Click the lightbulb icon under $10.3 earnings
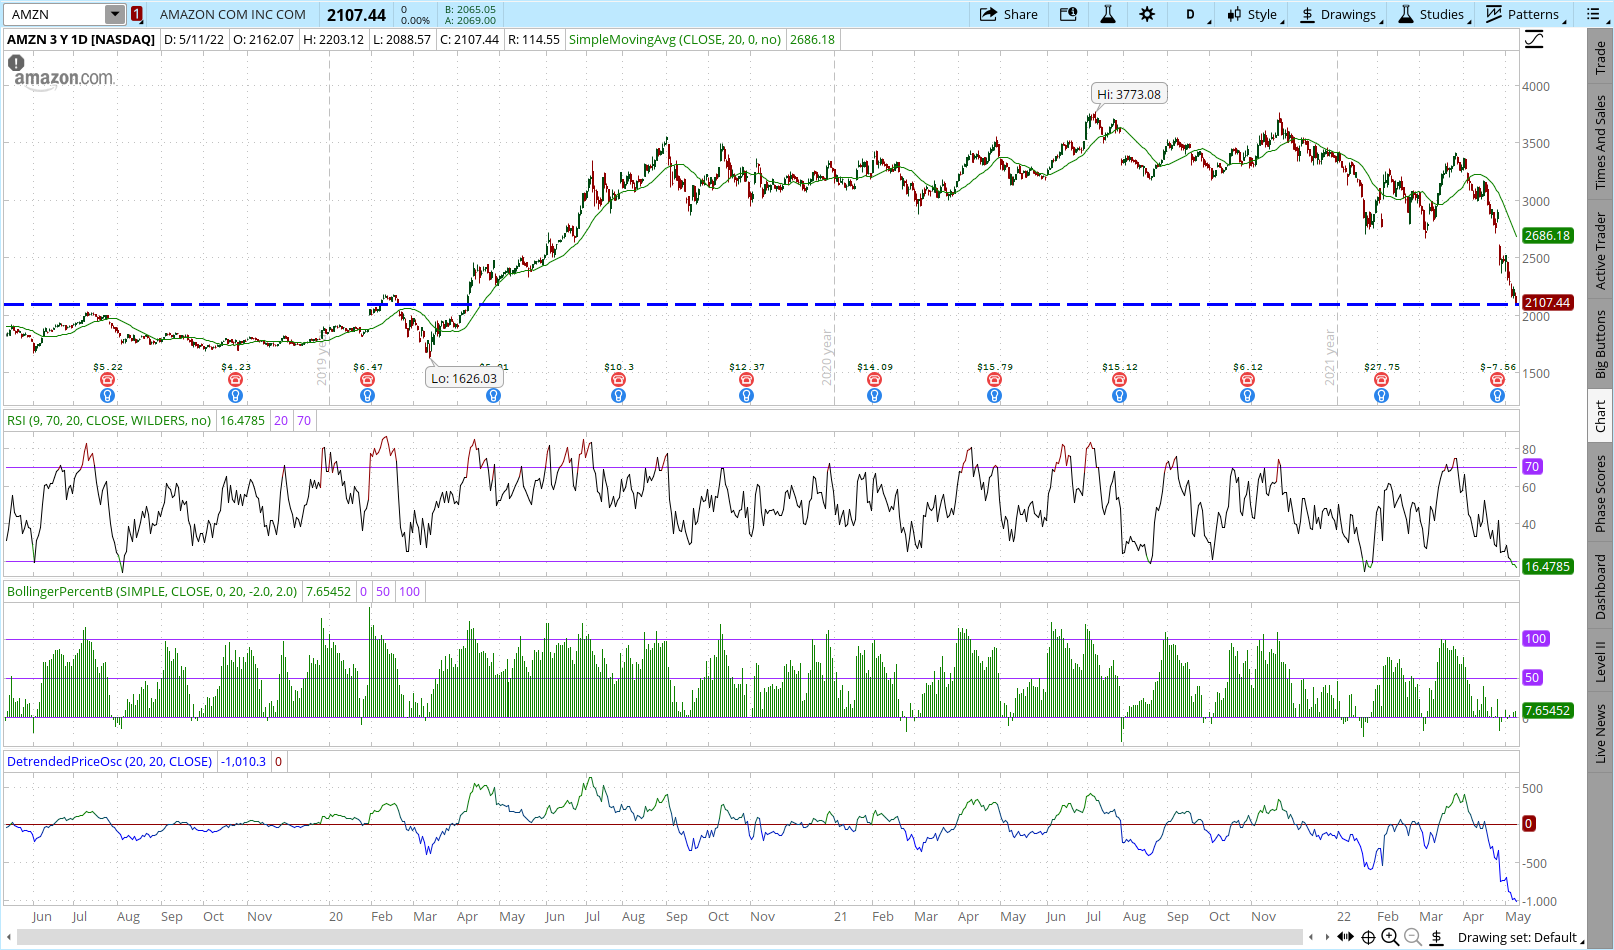This screenshot has width=1614, height=950. [x=618, y=396]
